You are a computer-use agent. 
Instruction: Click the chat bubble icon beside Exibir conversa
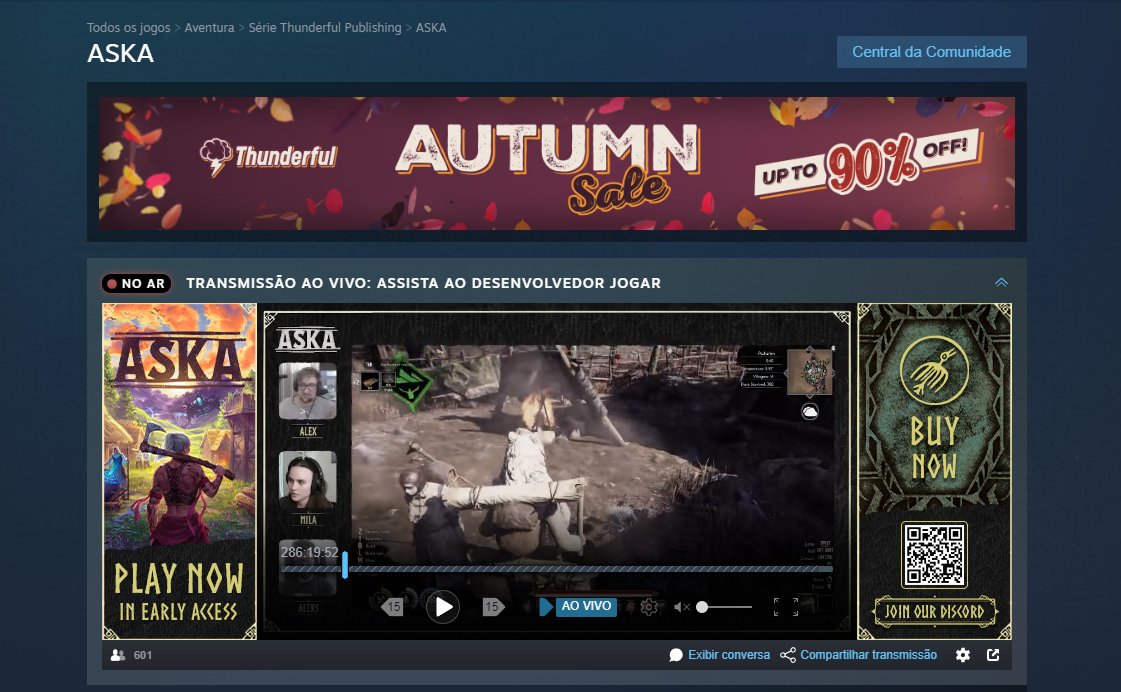pyautogui.click(x=676, y=655)
